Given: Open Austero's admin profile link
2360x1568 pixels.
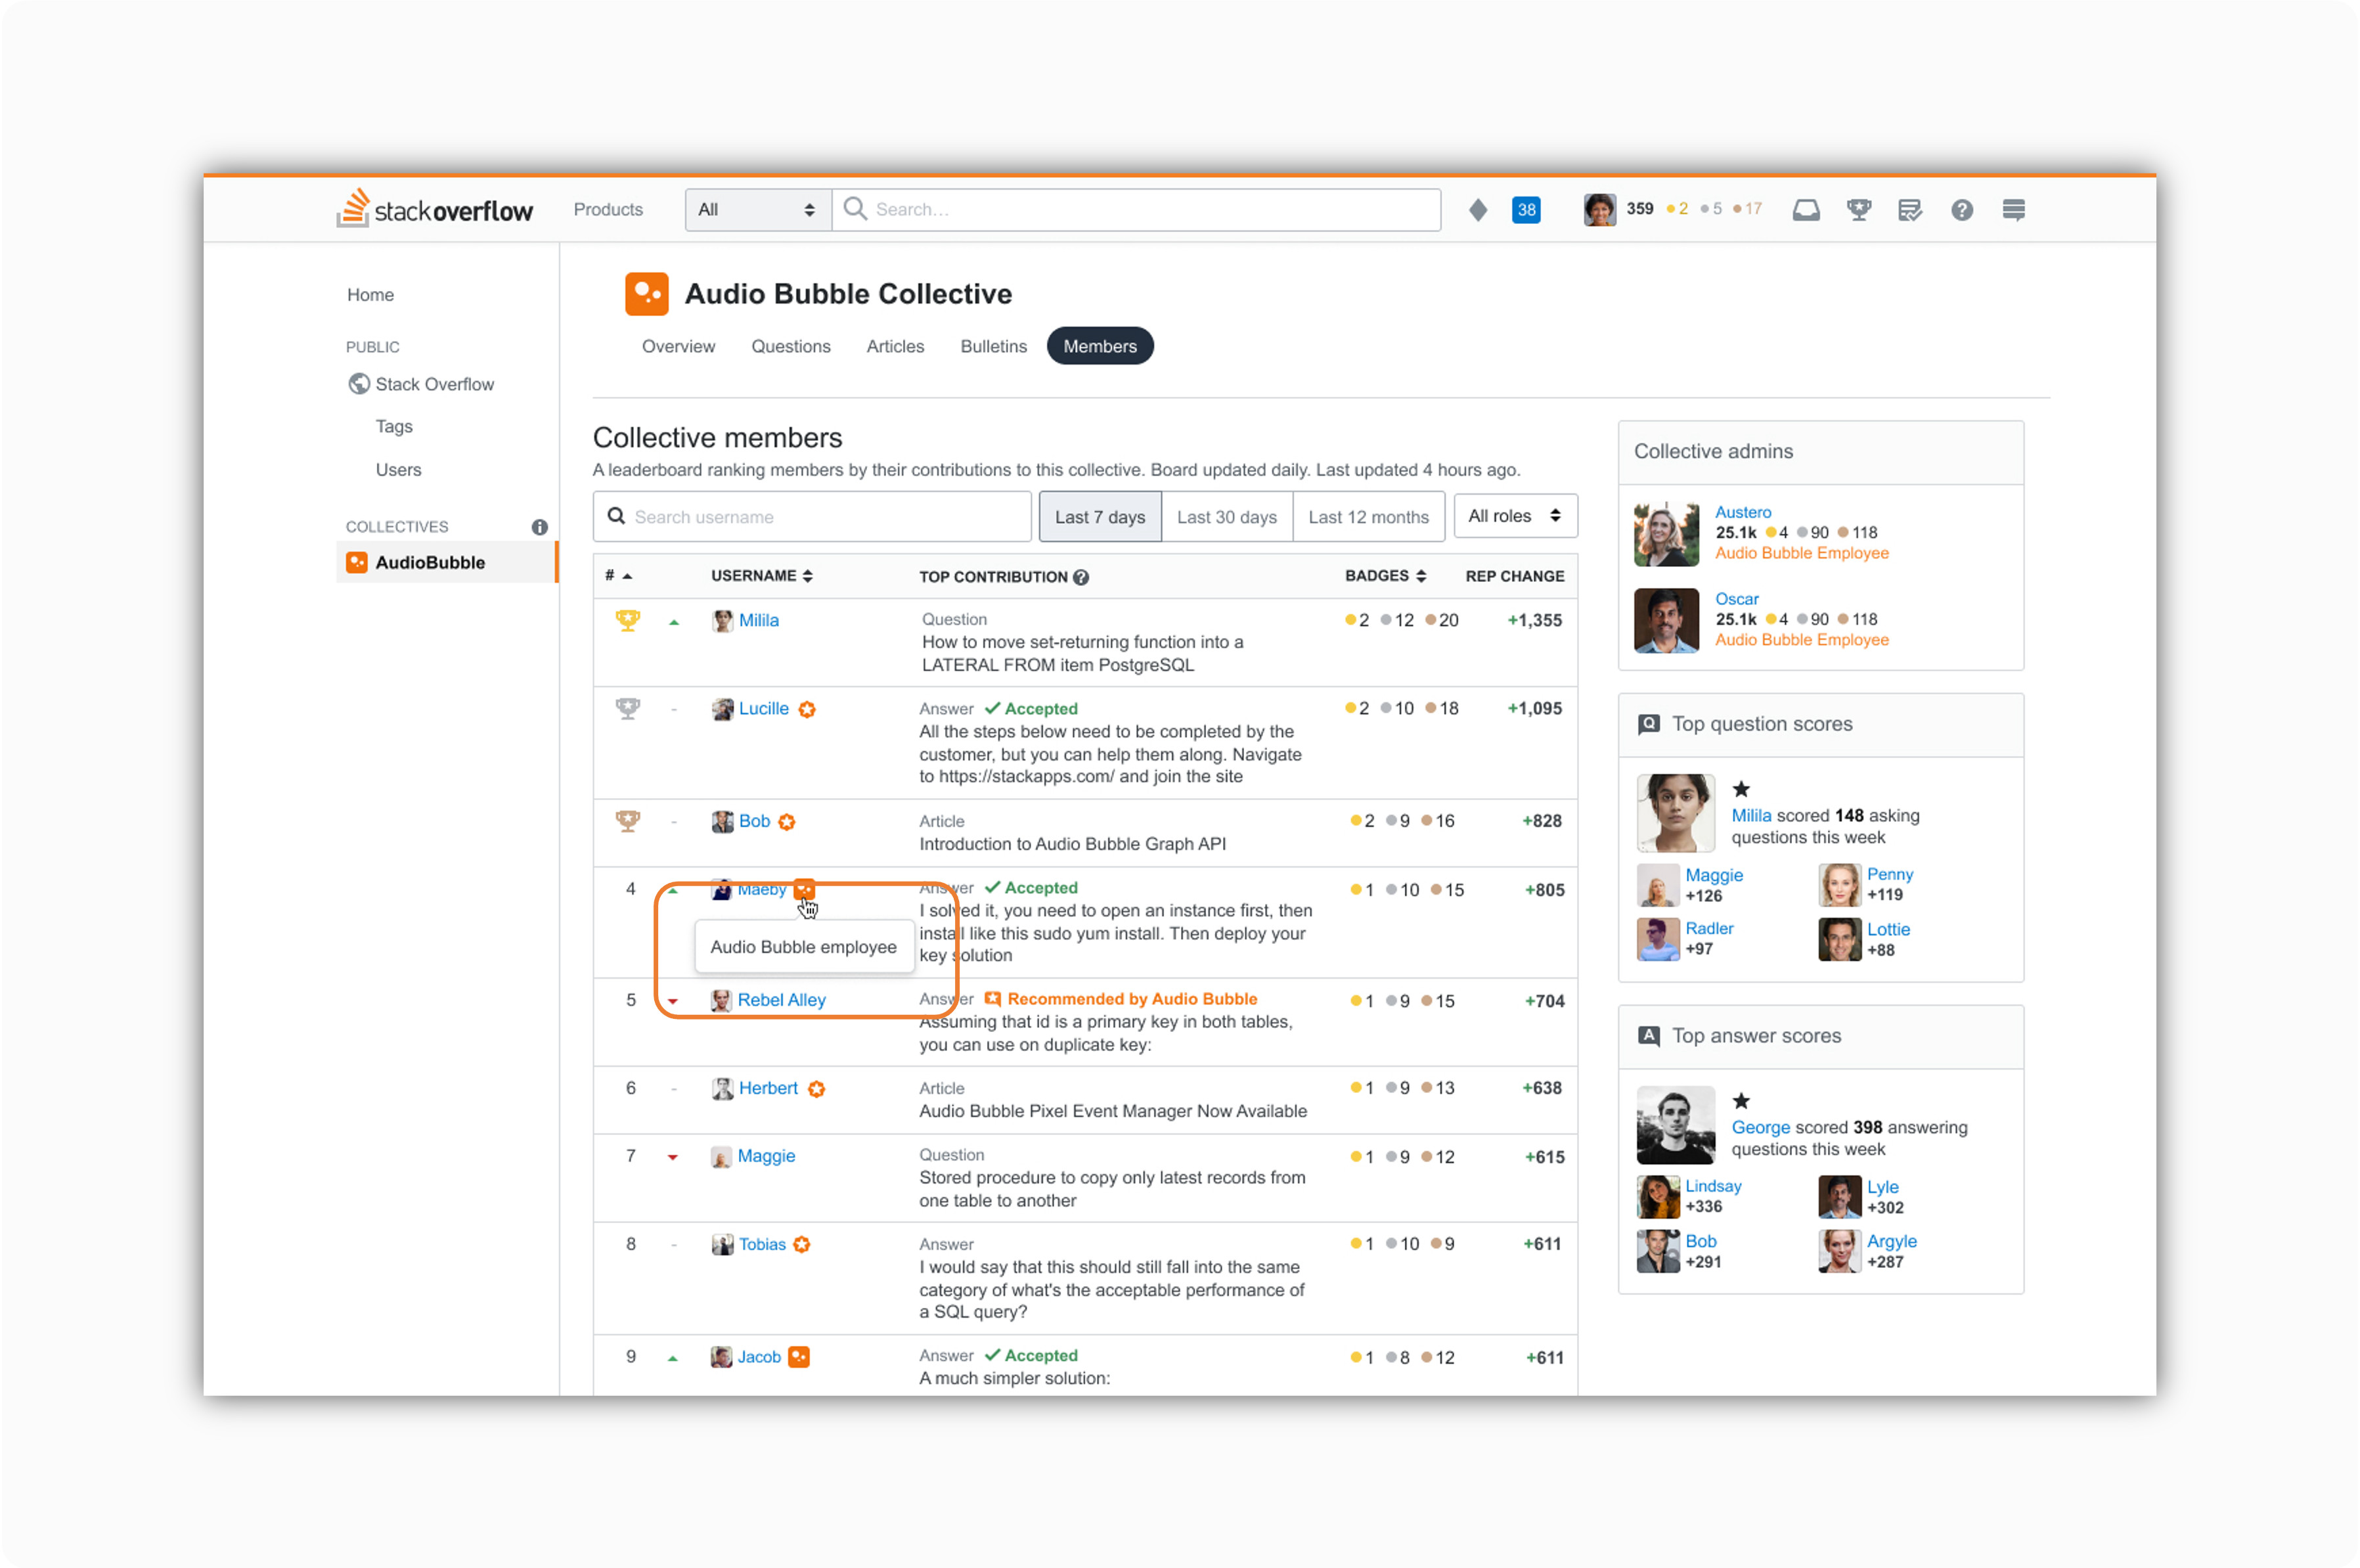Looking at the screenshot, I should click(1742, 512).
